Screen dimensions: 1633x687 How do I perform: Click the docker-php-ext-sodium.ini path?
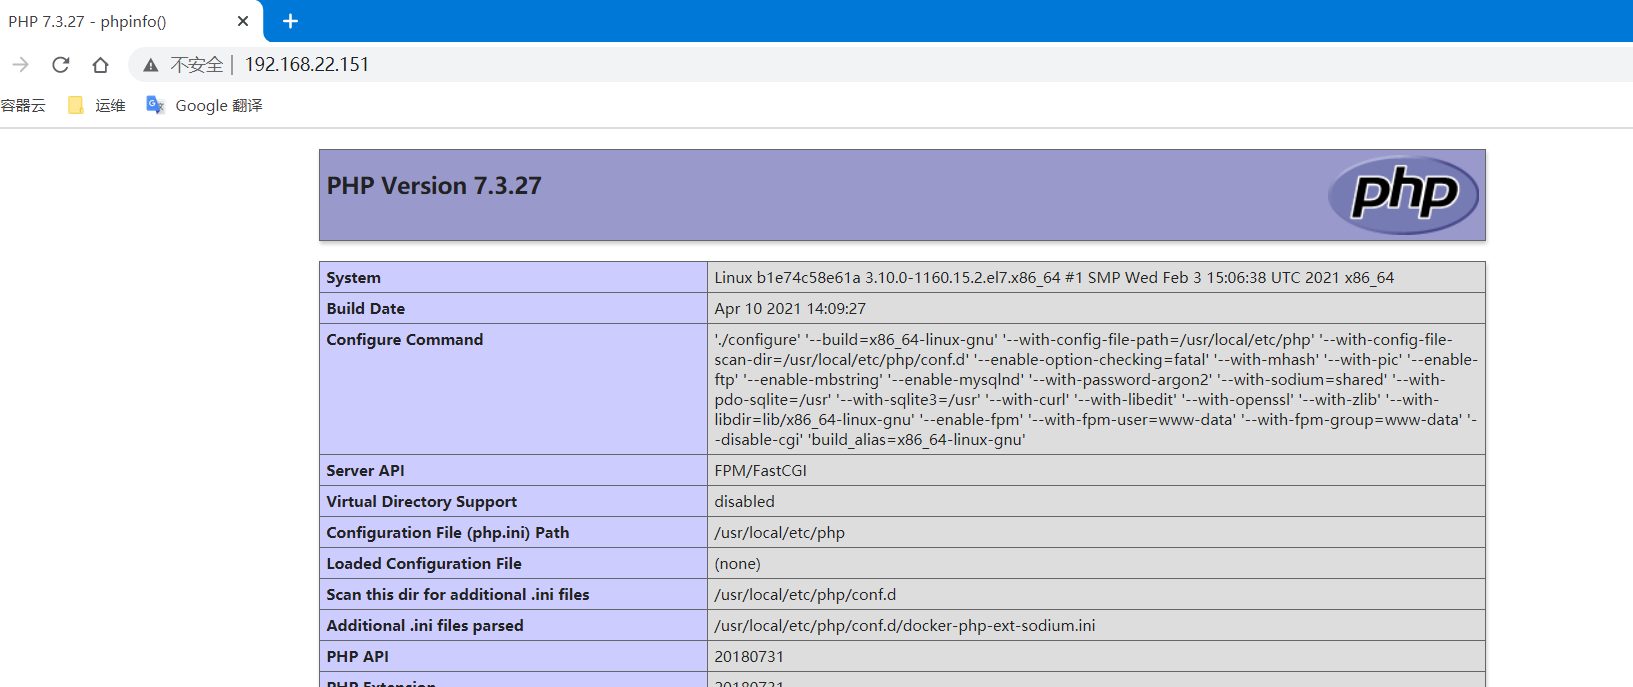pos(905,626)
